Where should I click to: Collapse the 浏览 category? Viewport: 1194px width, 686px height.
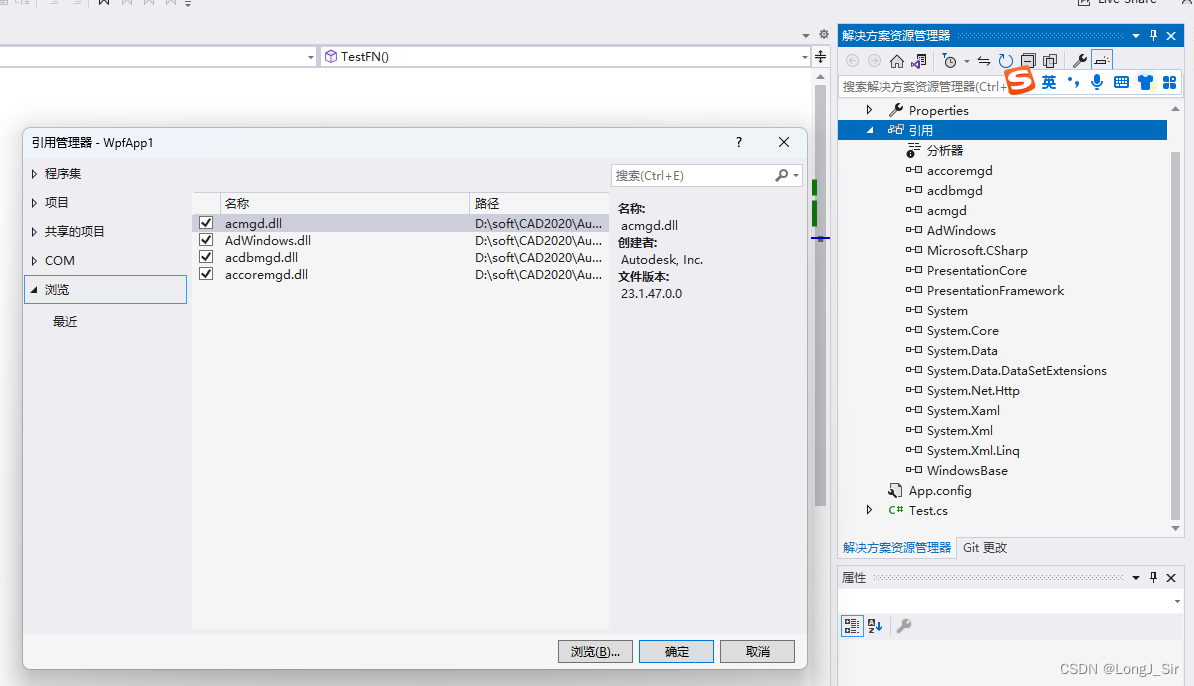(34, 289)
